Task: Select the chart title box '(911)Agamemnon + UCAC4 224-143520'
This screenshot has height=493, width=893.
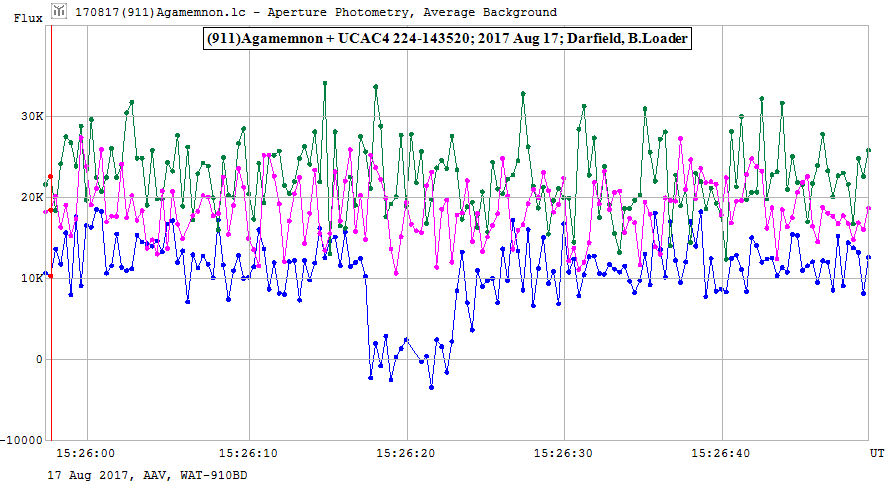Action: click(x=447, y=39)
